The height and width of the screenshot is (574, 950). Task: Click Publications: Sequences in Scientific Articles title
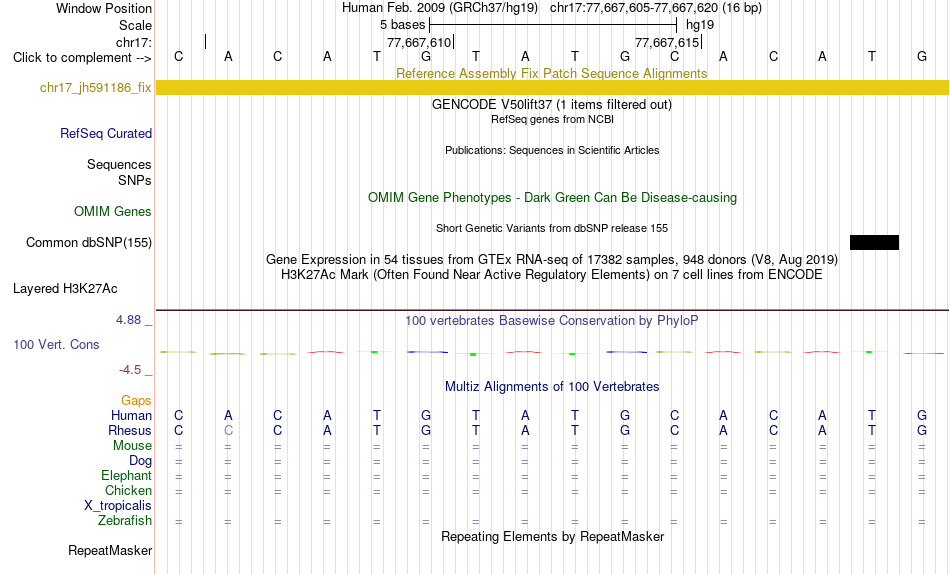pyautogui.click(x=552, y=150)
